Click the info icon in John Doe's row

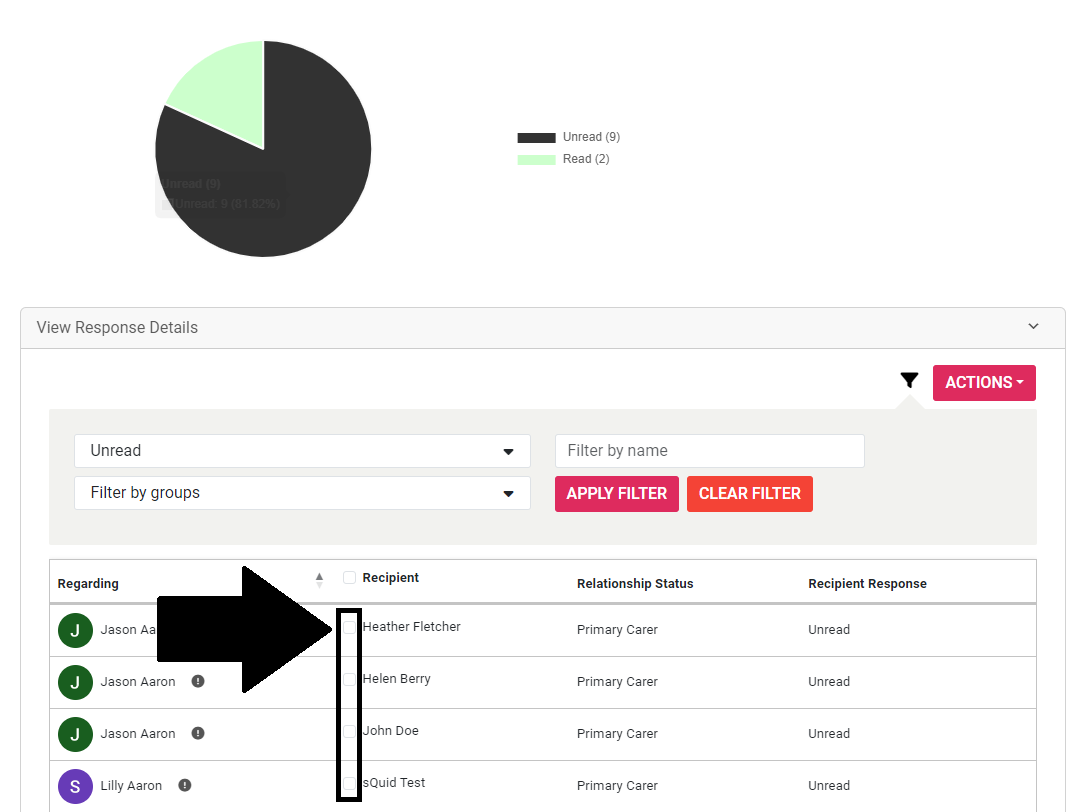pyautogui.click(x=198, y=733)
